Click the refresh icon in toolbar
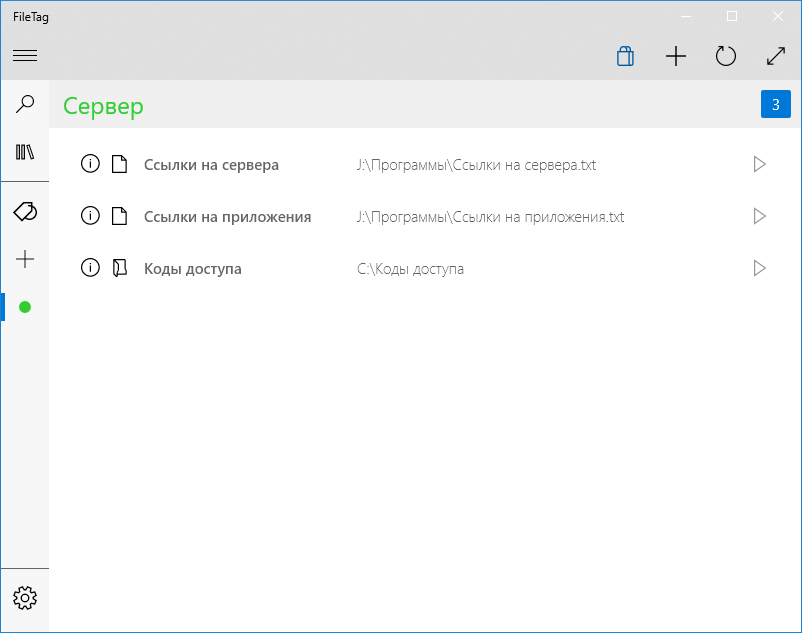This screenshot has height=633, width=802. click(725, 56)
